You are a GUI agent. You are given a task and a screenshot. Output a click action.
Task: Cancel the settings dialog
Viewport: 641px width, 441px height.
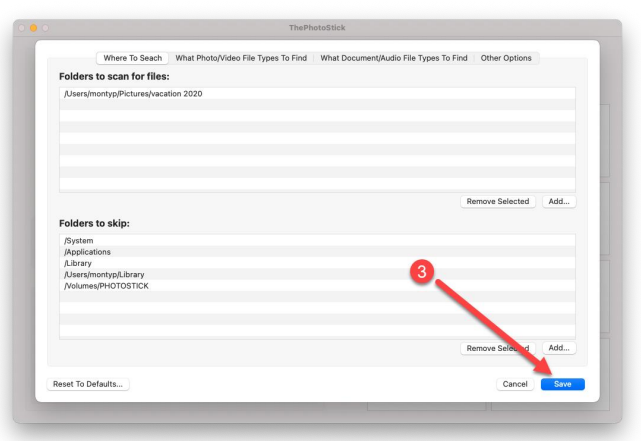pyautogui.click(x=515, y=384)
